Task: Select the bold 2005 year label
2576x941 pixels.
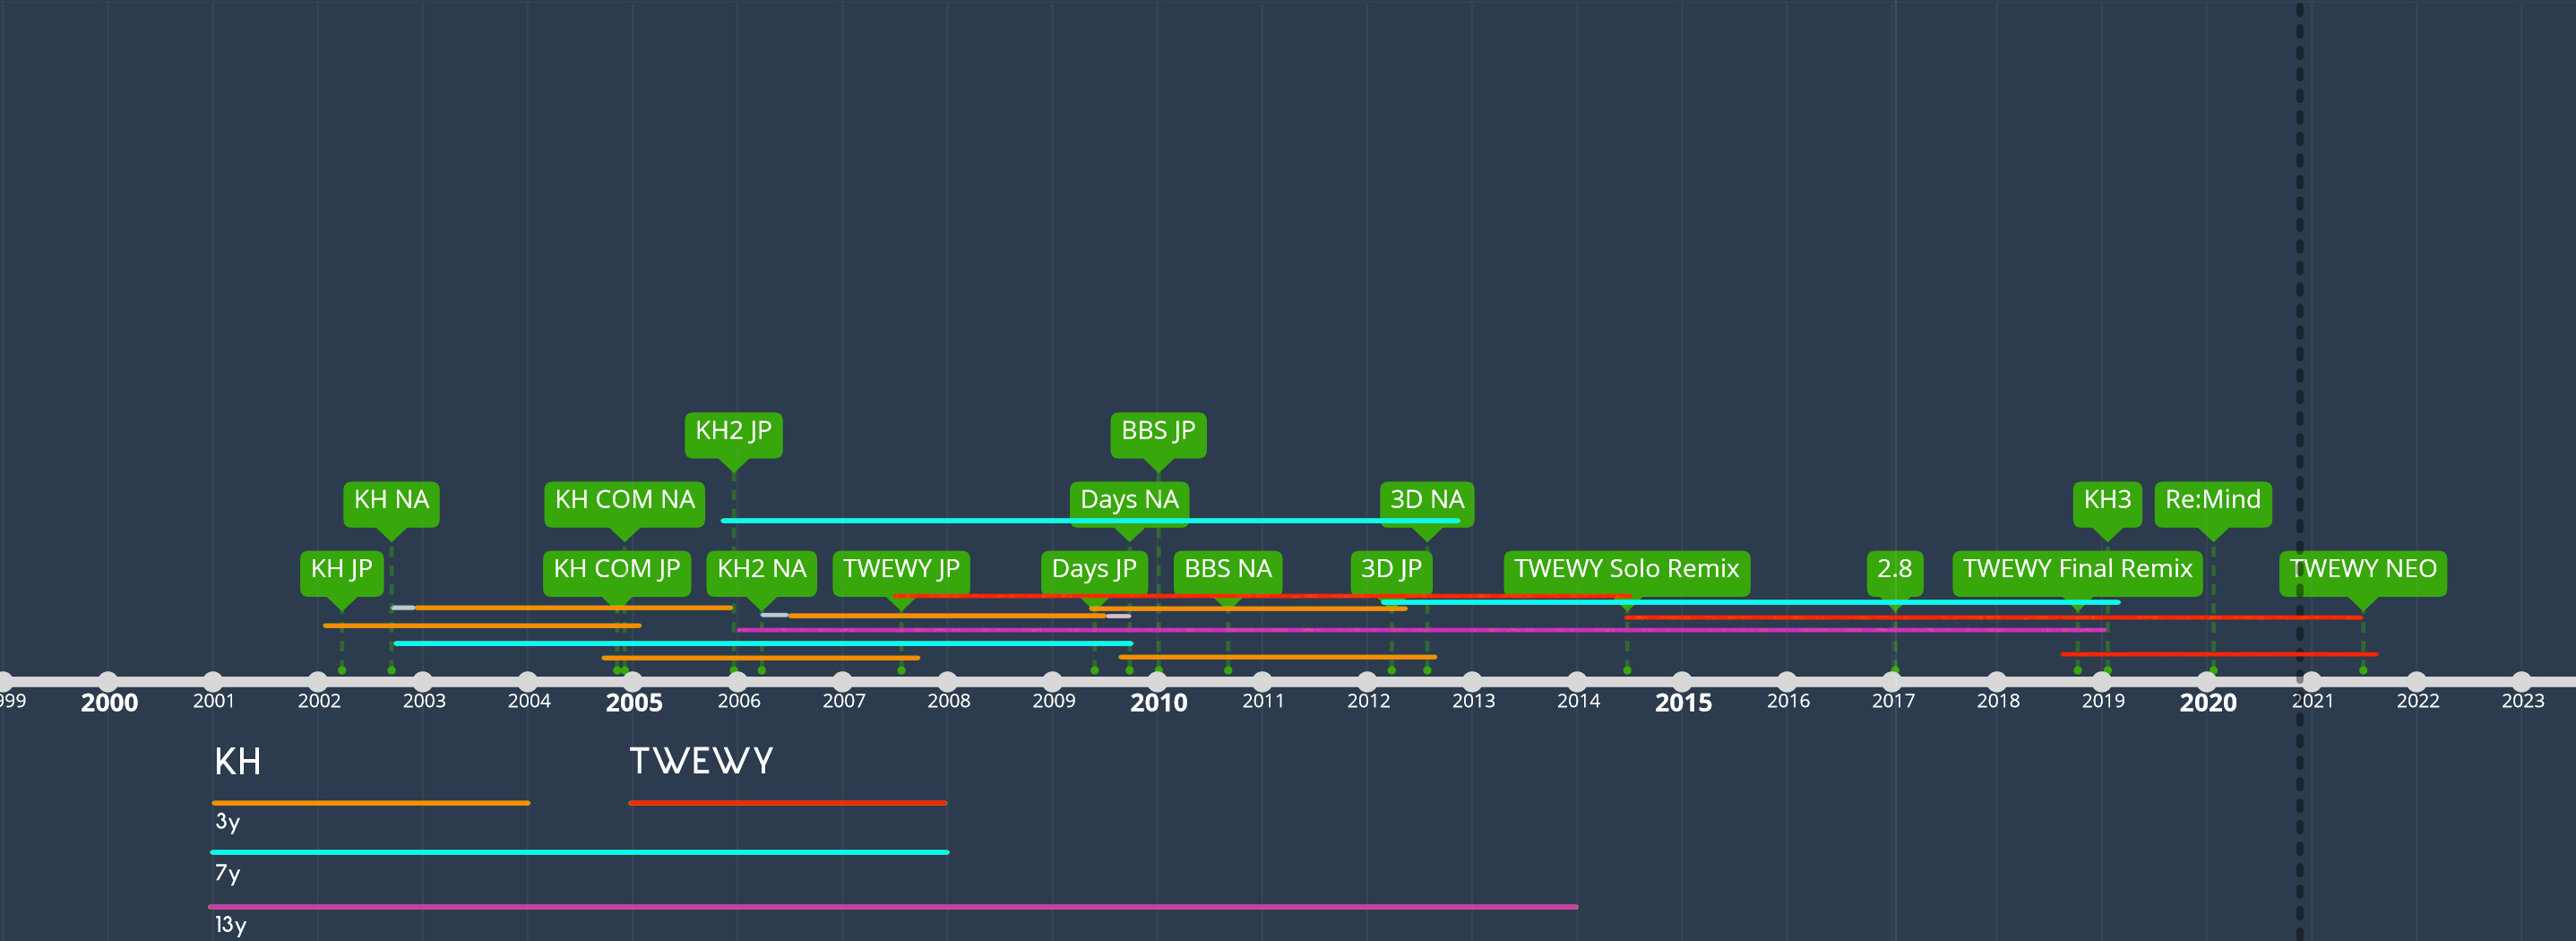Action: 634,702
